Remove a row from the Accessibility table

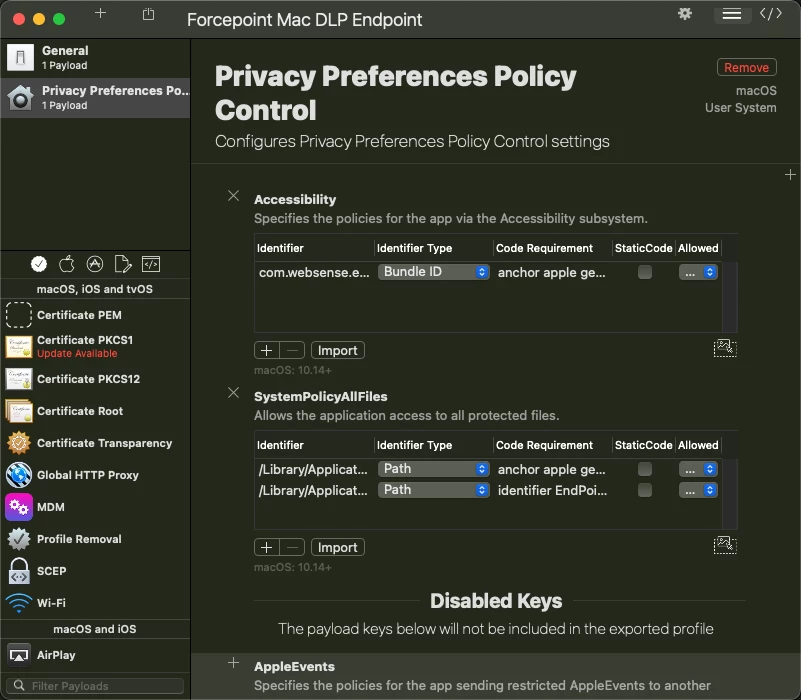[292, 351]
